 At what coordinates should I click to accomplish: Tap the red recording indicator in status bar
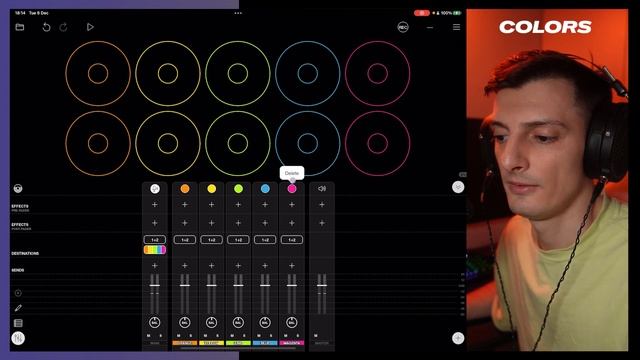(x=421, y=13)
